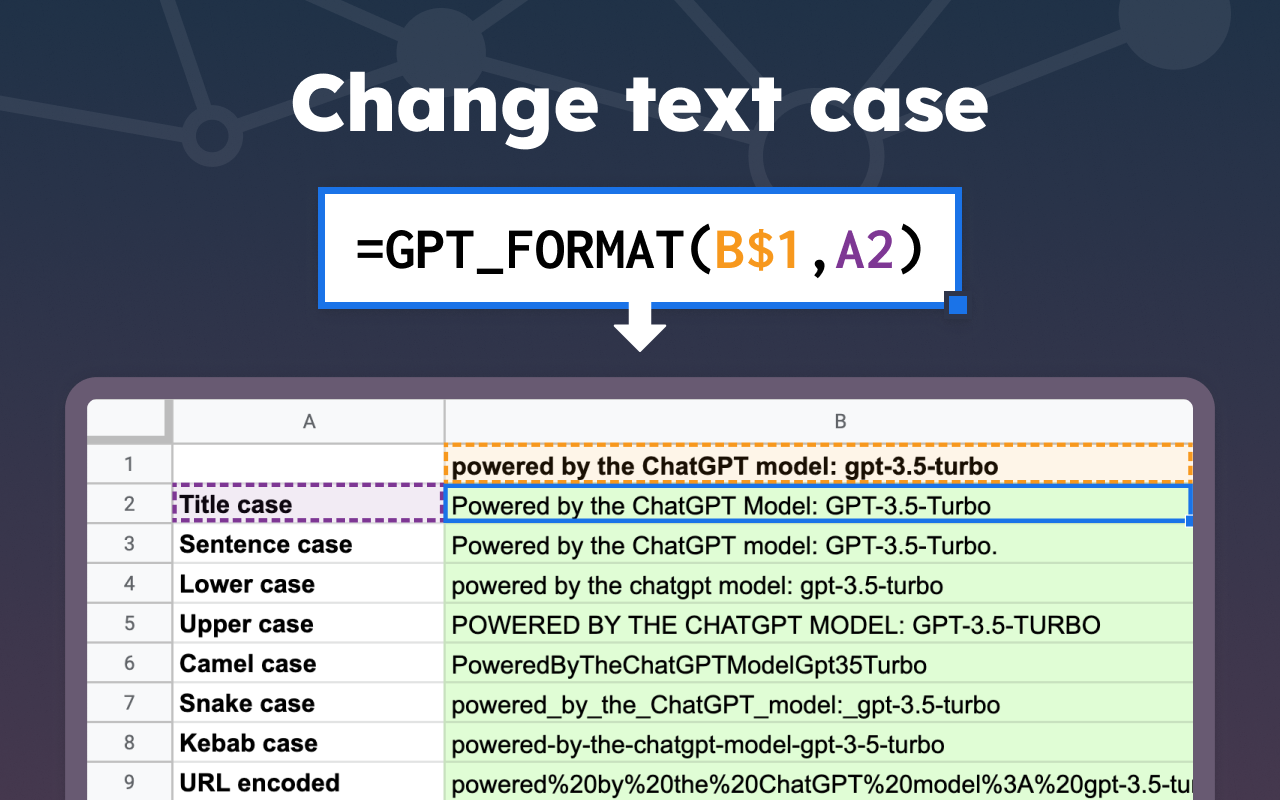The image size is (1280, 800).
Task: Click row number 5 header
Action: click(127, 623)
